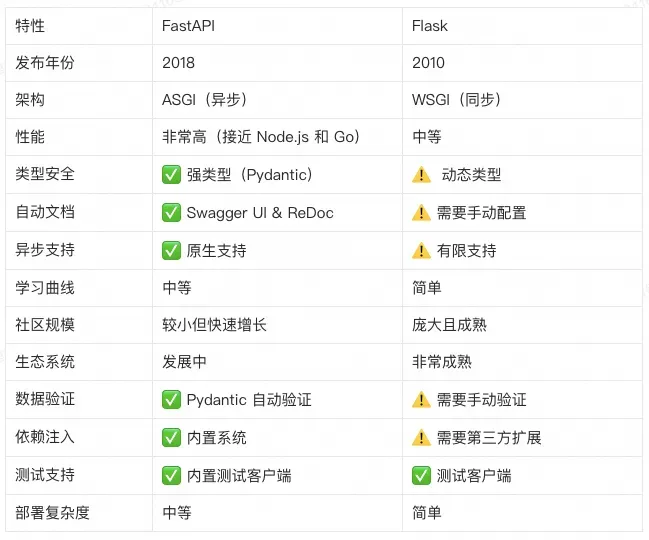649x540 pixels.
Task: Click the checkmark next to Swagger UI & ReDoc
Action: point(171,213)
